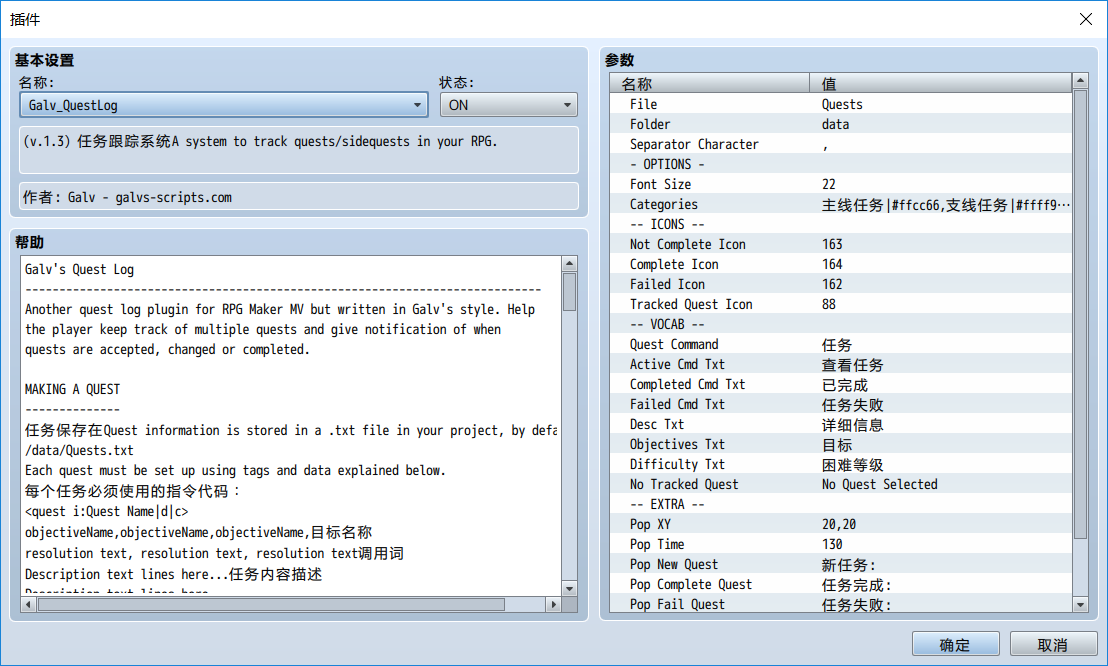Select the Pop New Quest parameter

841,565
